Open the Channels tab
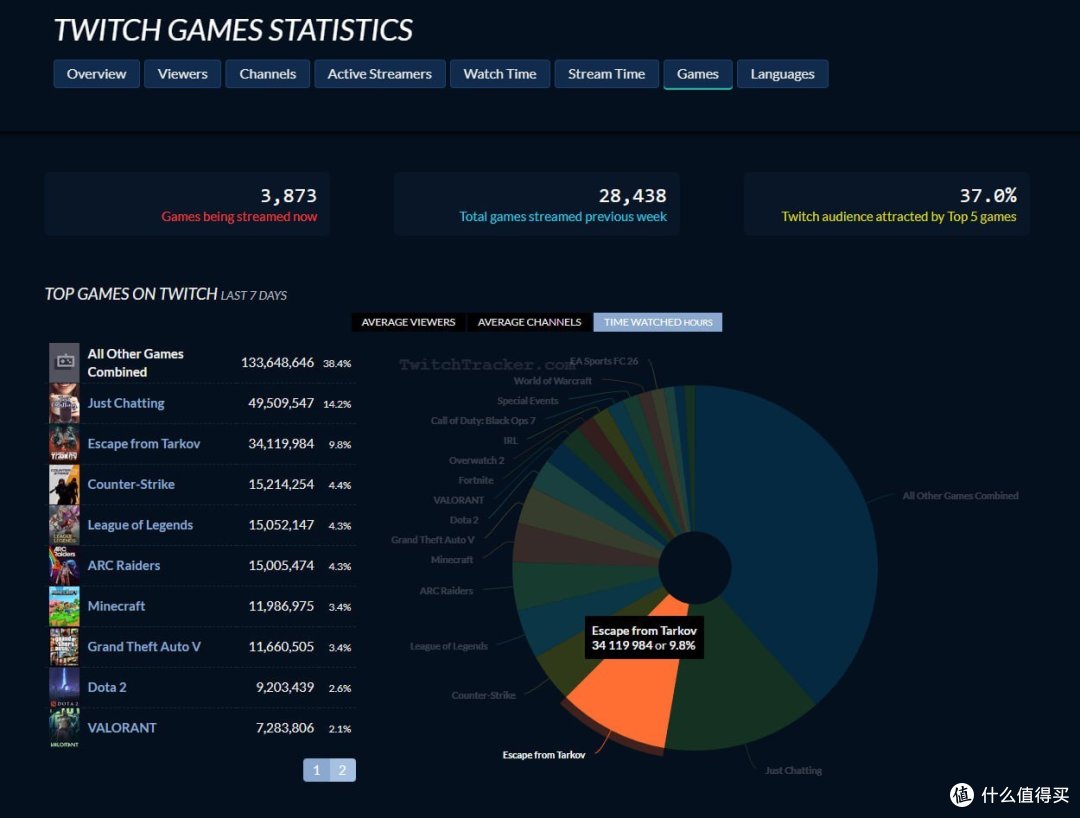The height and width of the screenshot is (818, 1080). coord(267,74)
